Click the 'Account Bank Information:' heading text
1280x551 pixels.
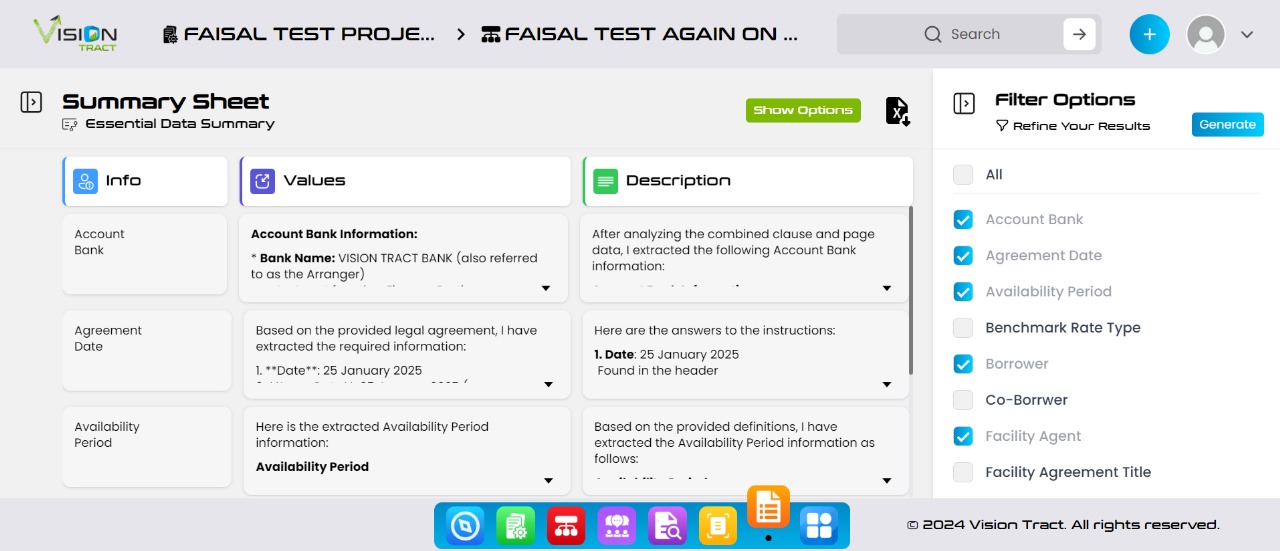click(x=334, y=234)
